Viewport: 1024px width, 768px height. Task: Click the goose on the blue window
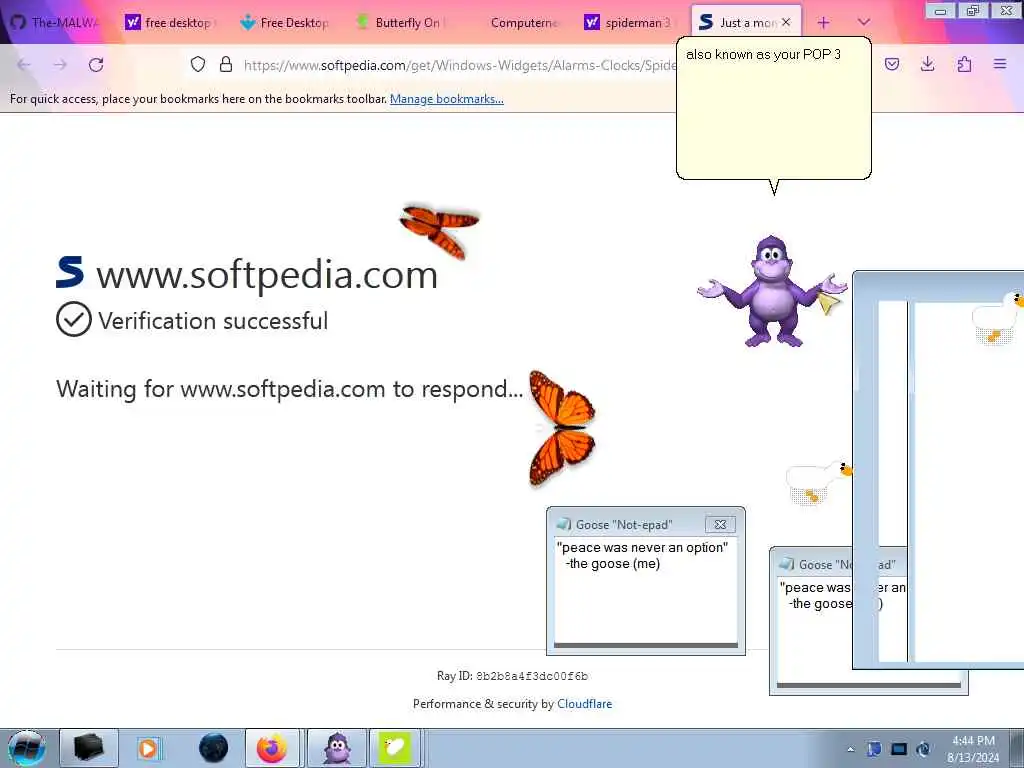(x=998, y=317)
